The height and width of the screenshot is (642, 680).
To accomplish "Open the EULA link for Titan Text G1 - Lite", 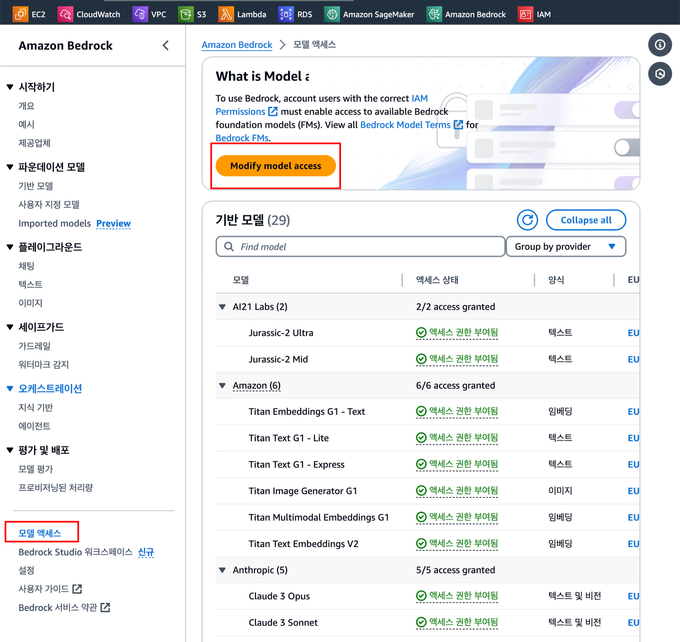I will coord(633,438).
